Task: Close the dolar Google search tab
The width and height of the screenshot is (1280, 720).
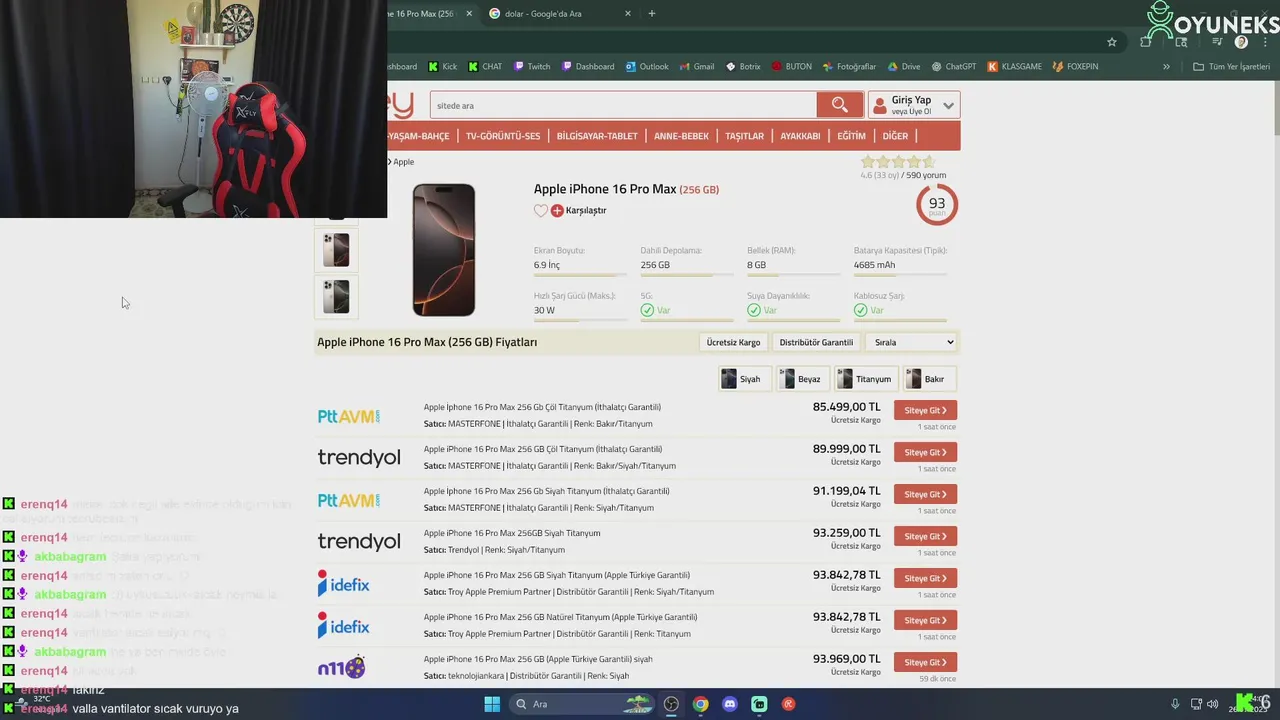Action: 628,14
